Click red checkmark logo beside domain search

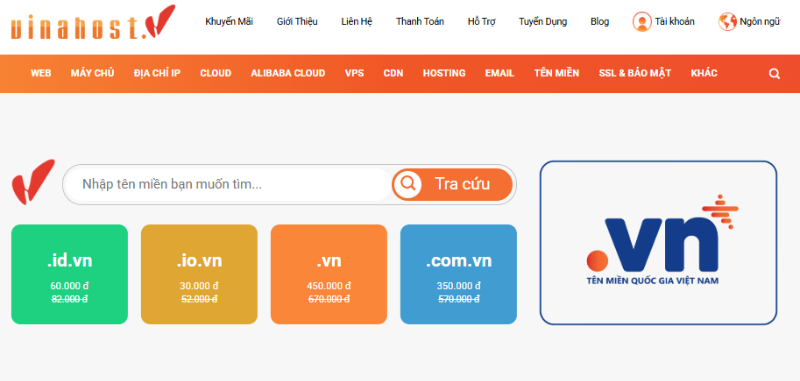coord(33,182)
